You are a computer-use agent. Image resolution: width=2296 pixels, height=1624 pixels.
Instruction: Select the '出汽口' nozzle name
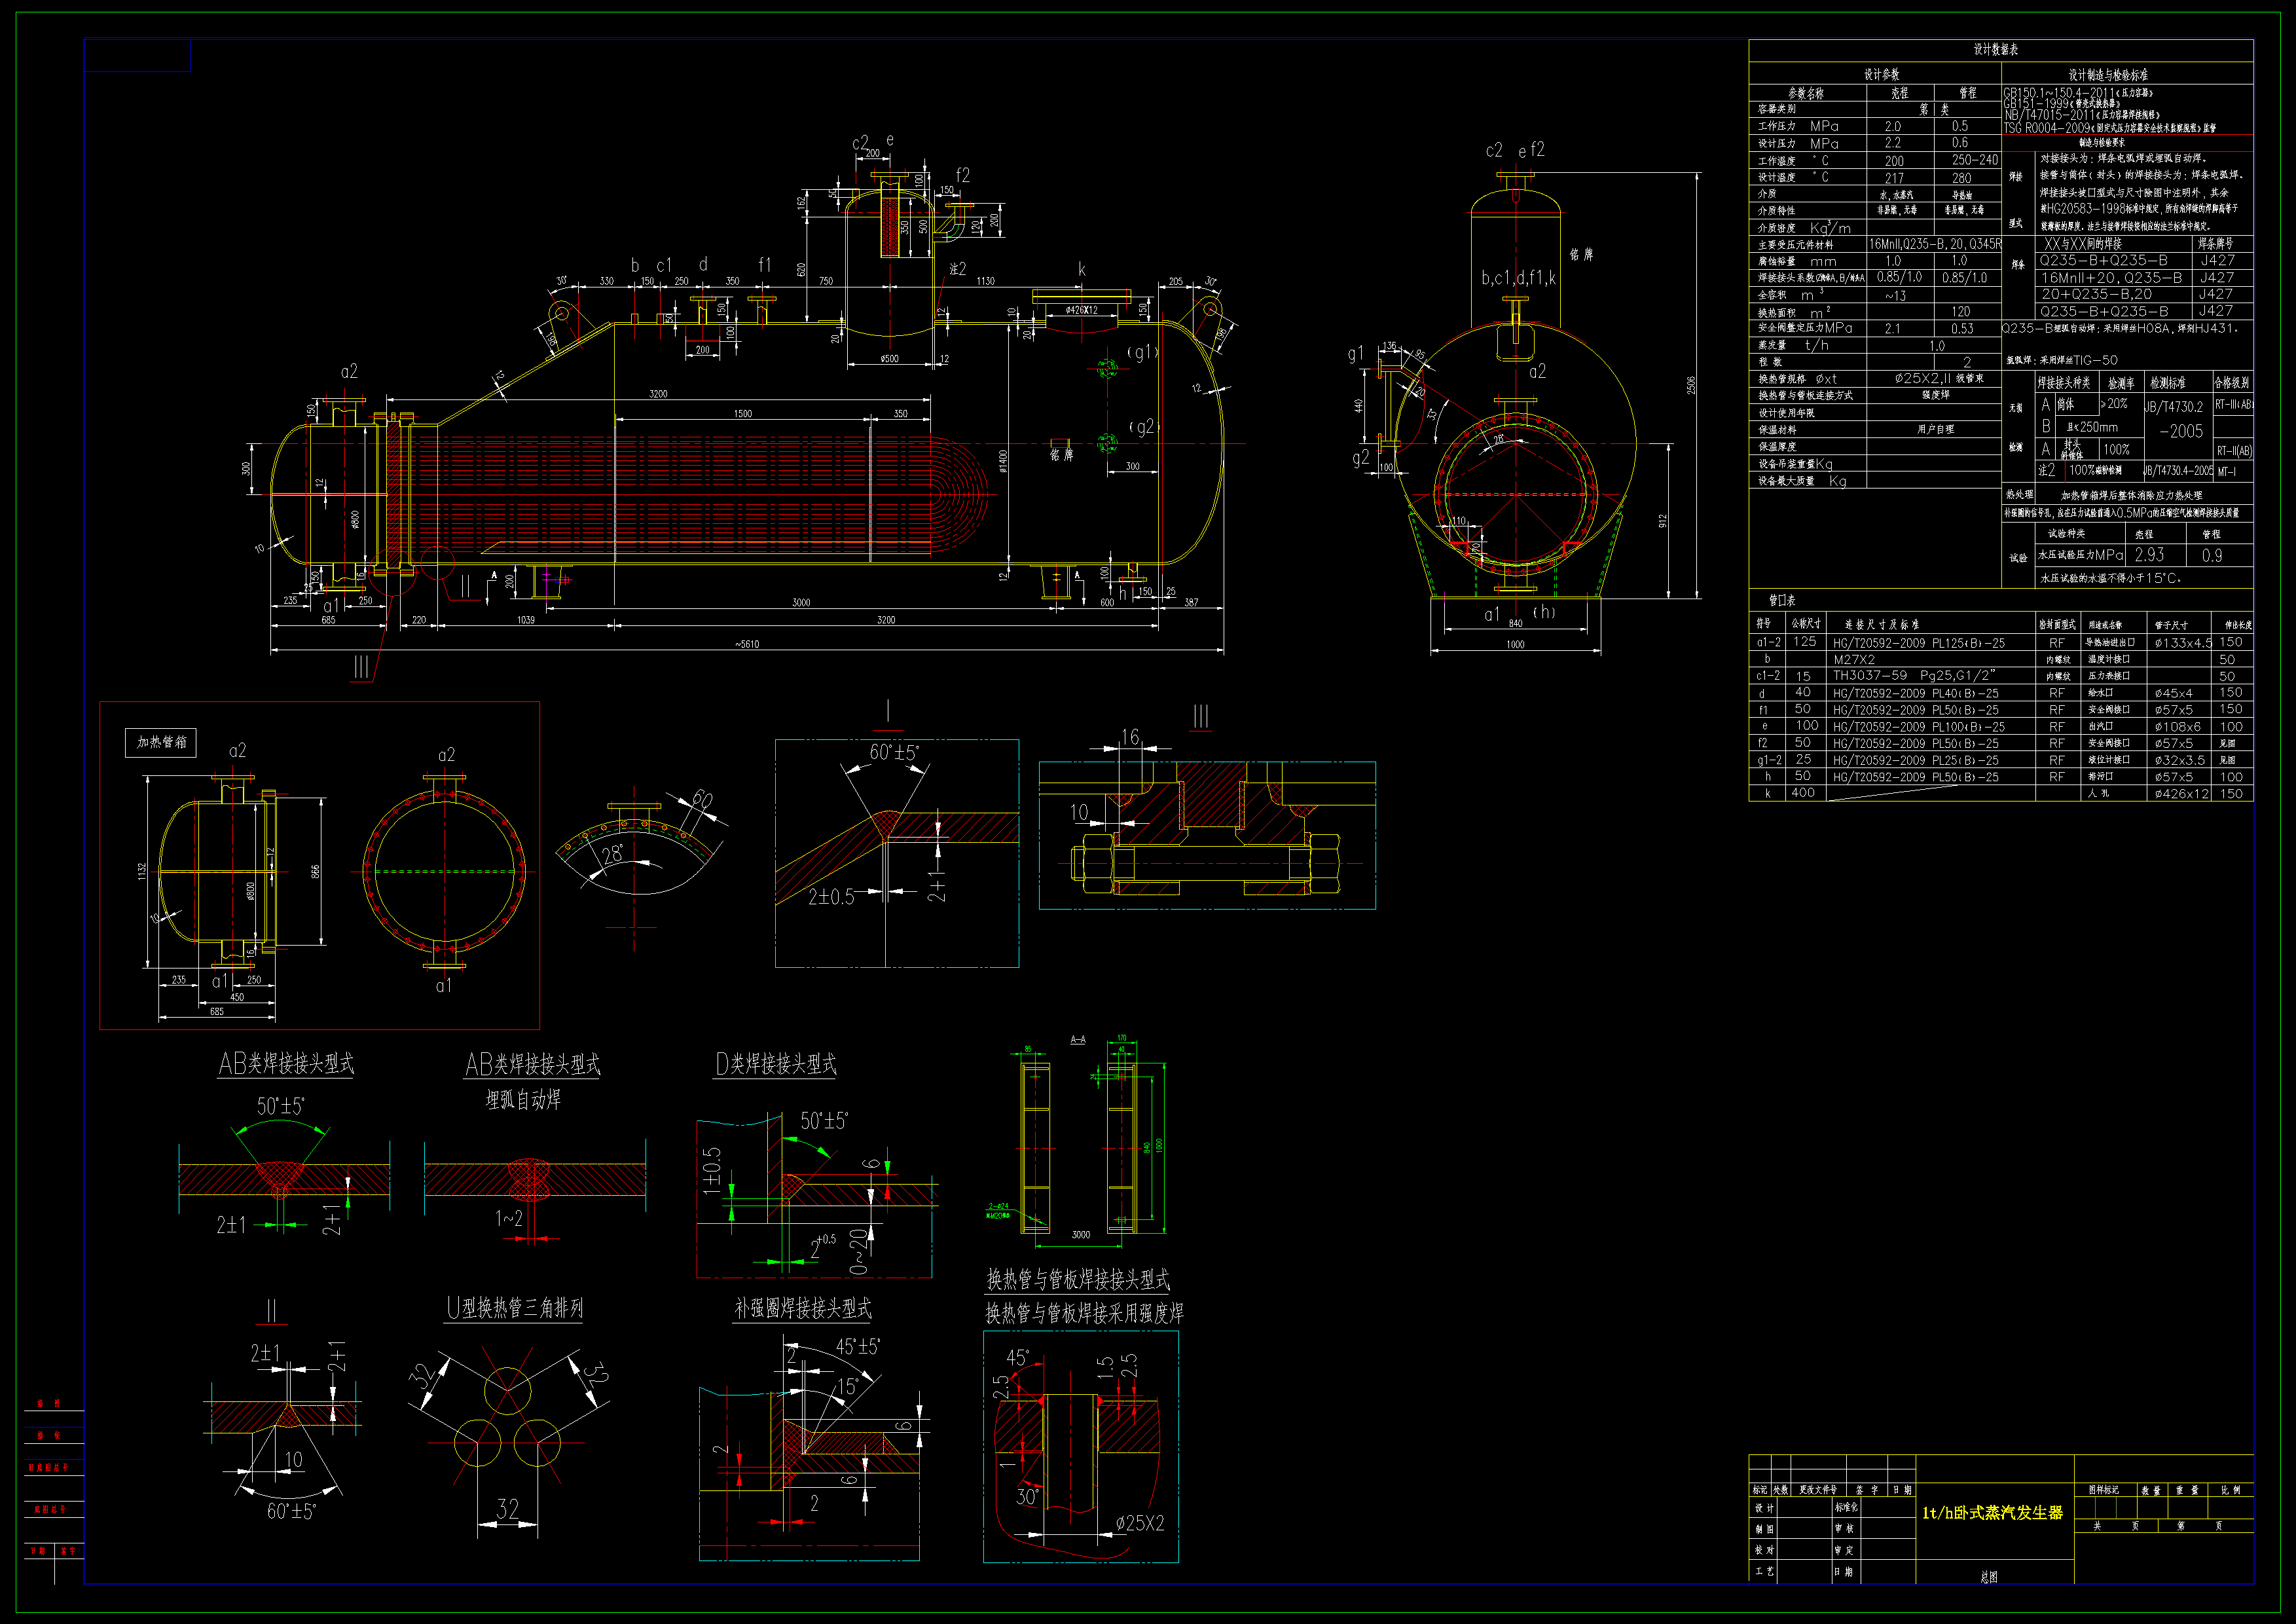point(2100,727)
